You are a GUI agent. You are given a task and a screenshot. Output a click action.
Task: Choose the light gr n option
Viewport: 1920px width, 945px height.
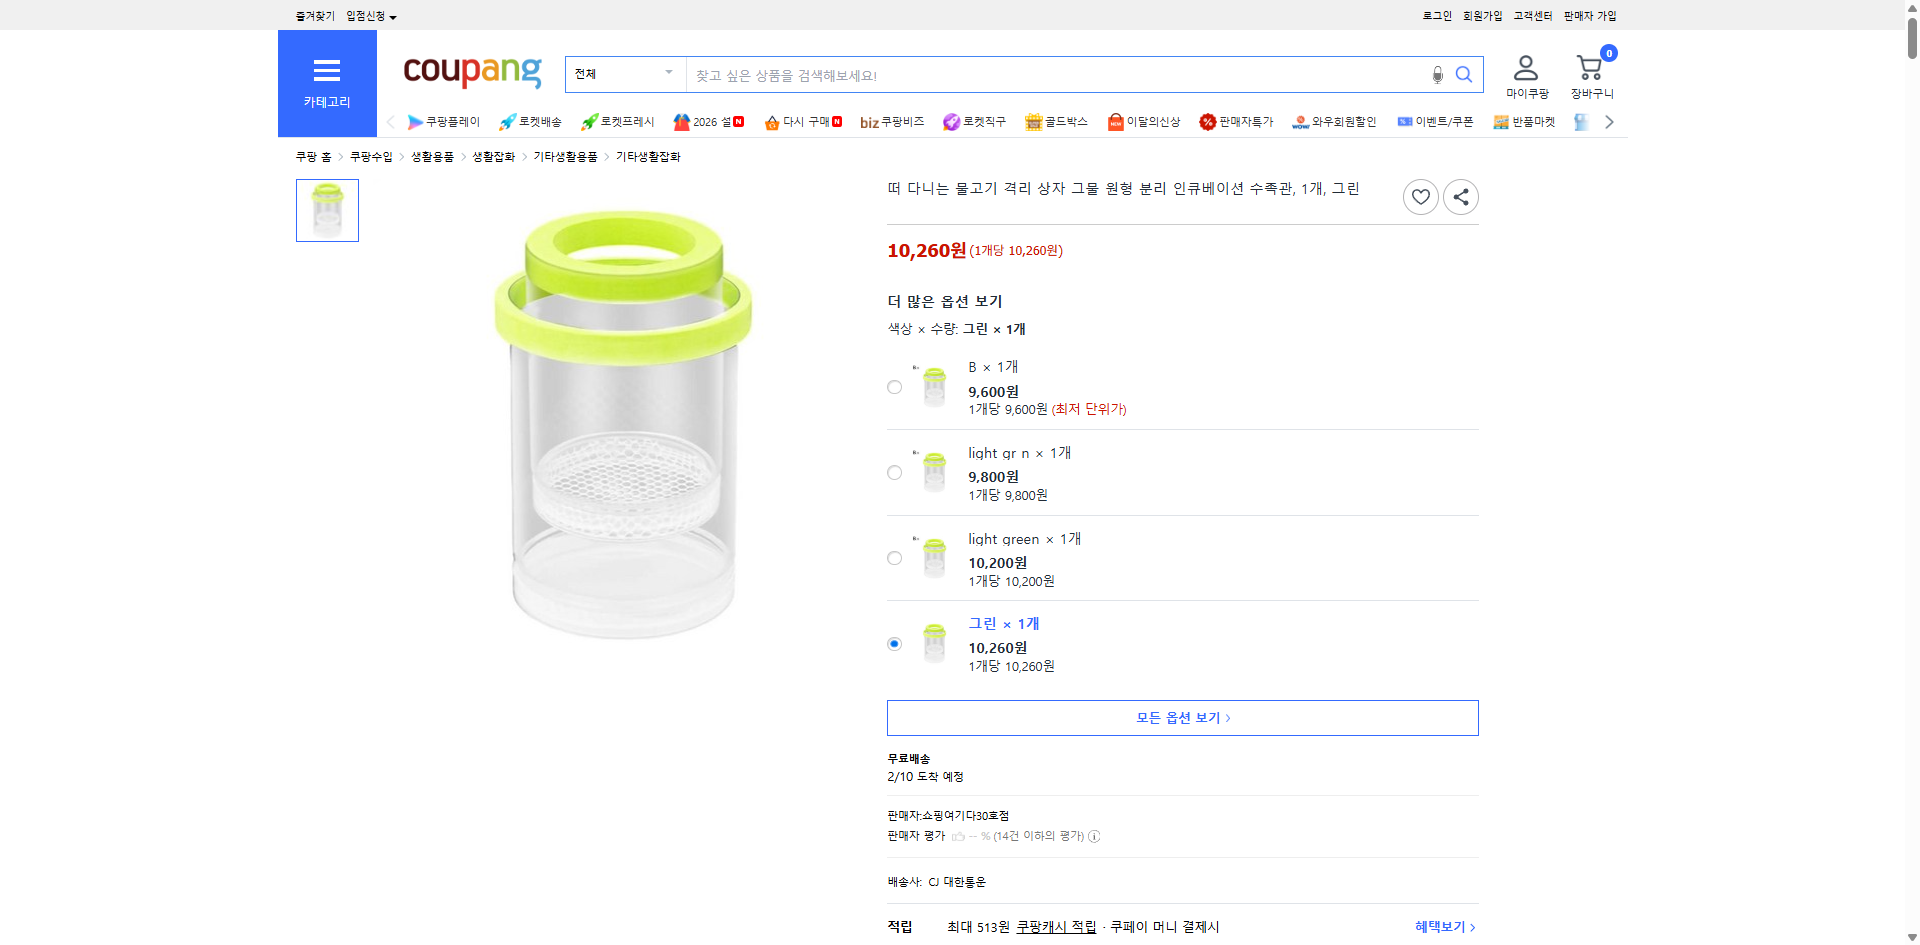pyautogui.click(x=893, y=472)
